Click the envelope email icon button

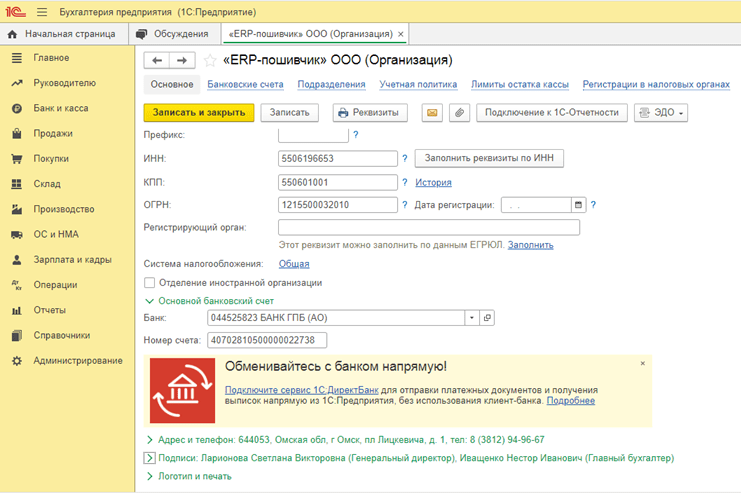pyautogui.click(x=432, y=113)
